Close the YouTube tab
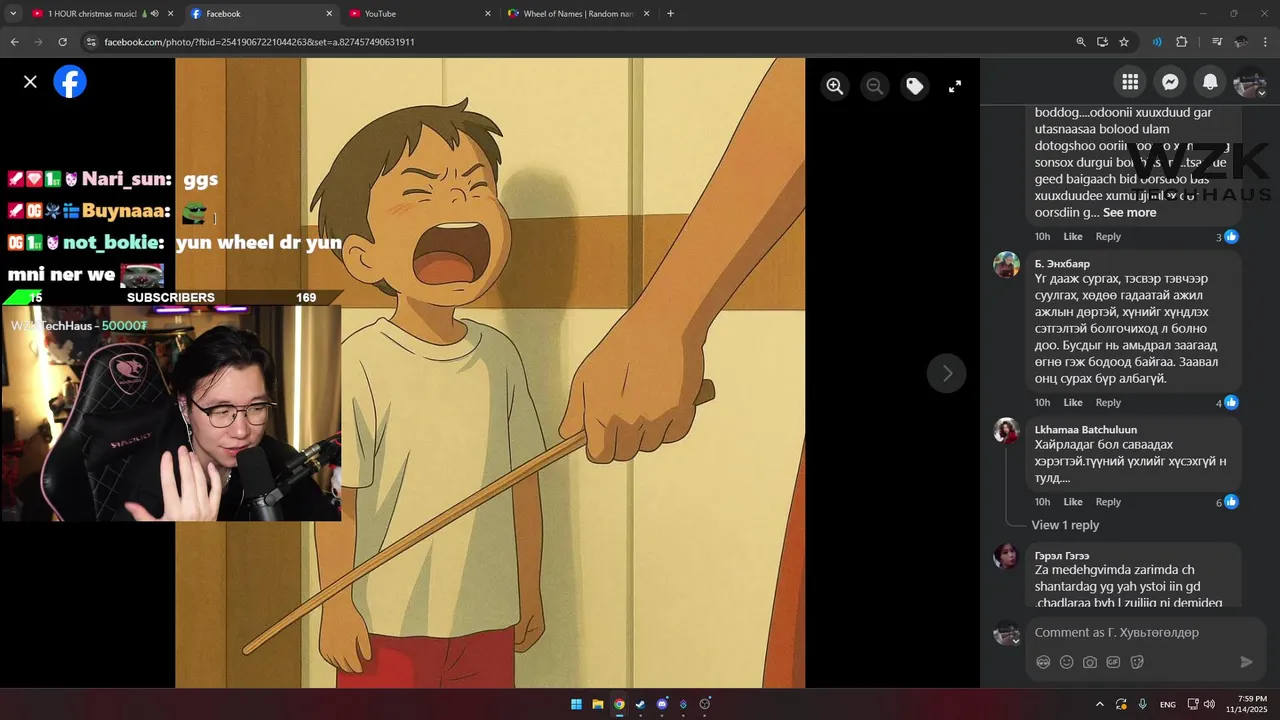Screen dimensions: 1280x720 (x=488, y=14)
